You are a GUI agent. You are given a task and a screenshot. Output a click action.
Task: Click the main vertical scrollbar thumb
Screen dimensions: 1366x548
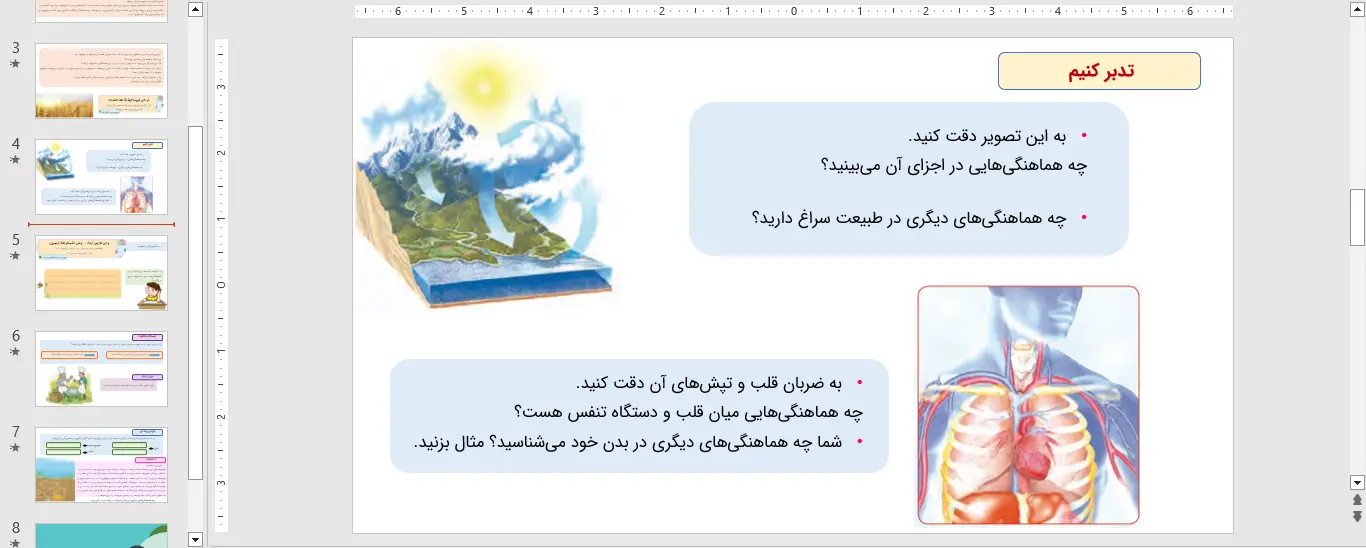(x=1357, y=217)
